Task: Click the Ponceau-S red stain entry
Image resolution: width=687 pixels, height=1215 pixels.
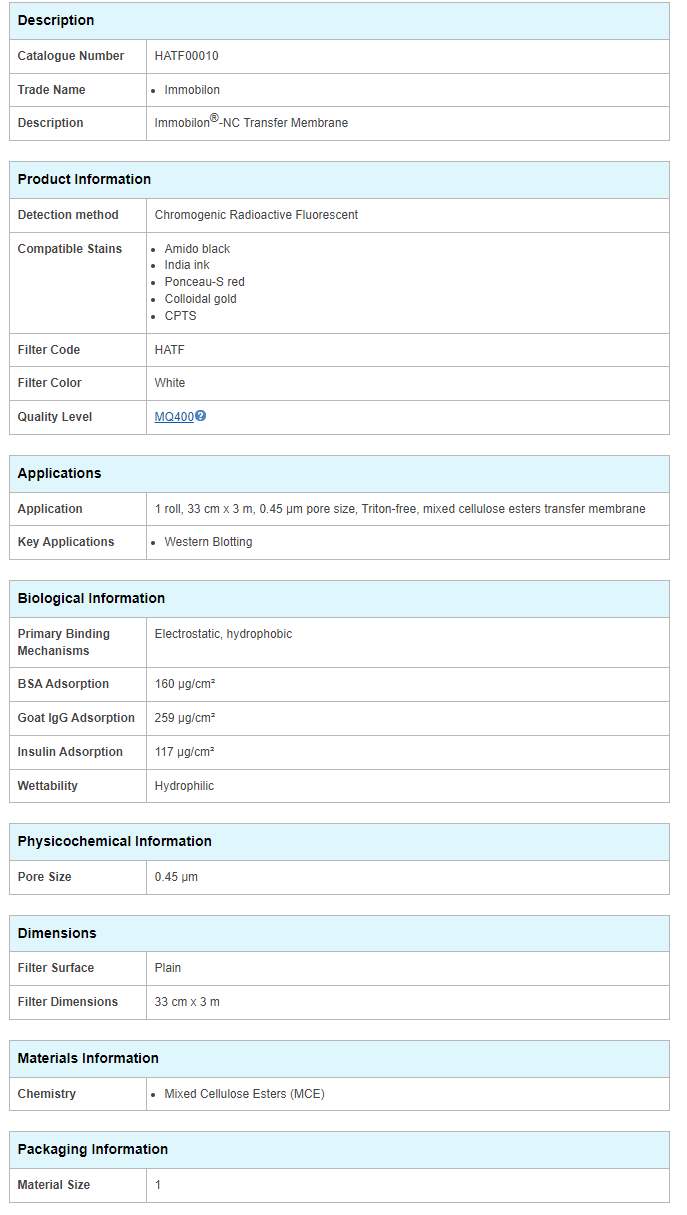Action: click(204, 282)
